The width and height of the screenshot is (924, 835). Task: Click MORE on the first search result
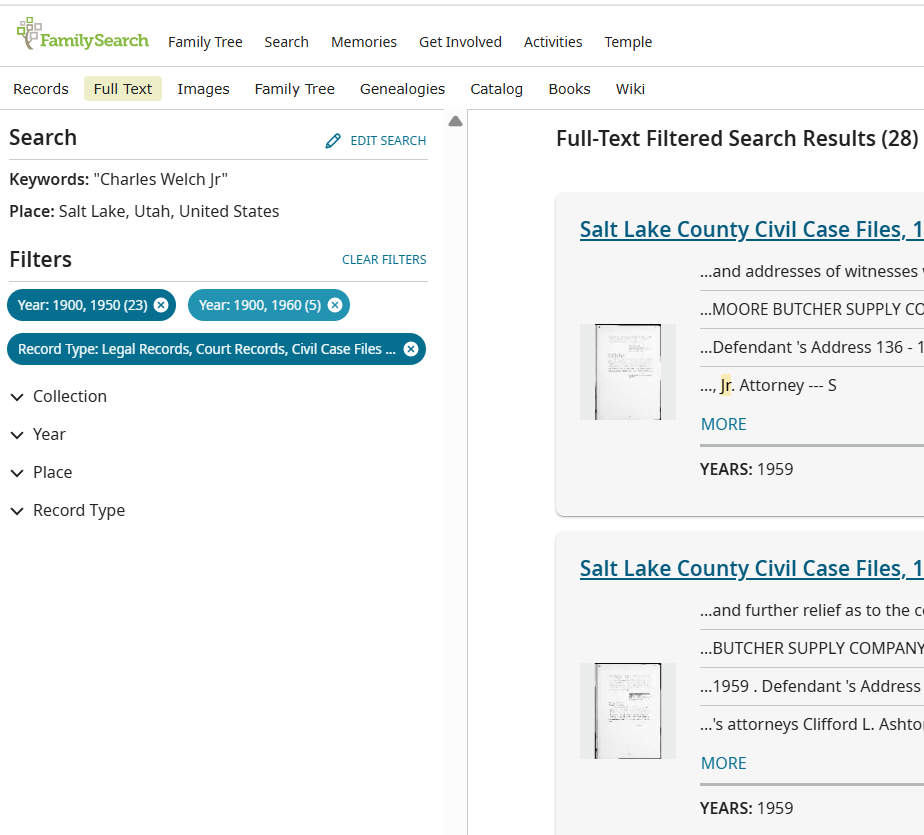pyautogui.click(x=724, y=424)
